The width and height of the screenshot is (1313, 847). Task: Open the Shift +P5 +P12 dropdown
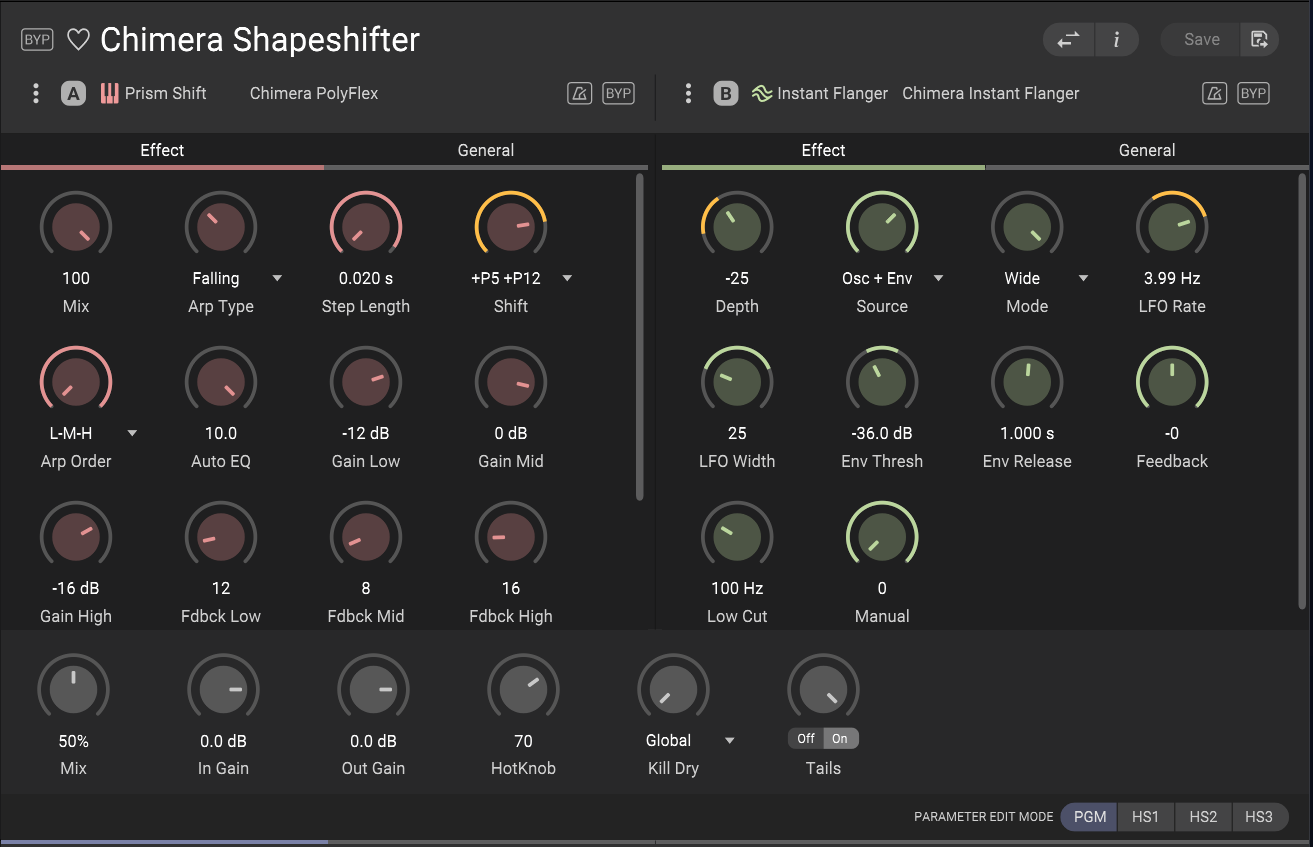pos(567,278)
